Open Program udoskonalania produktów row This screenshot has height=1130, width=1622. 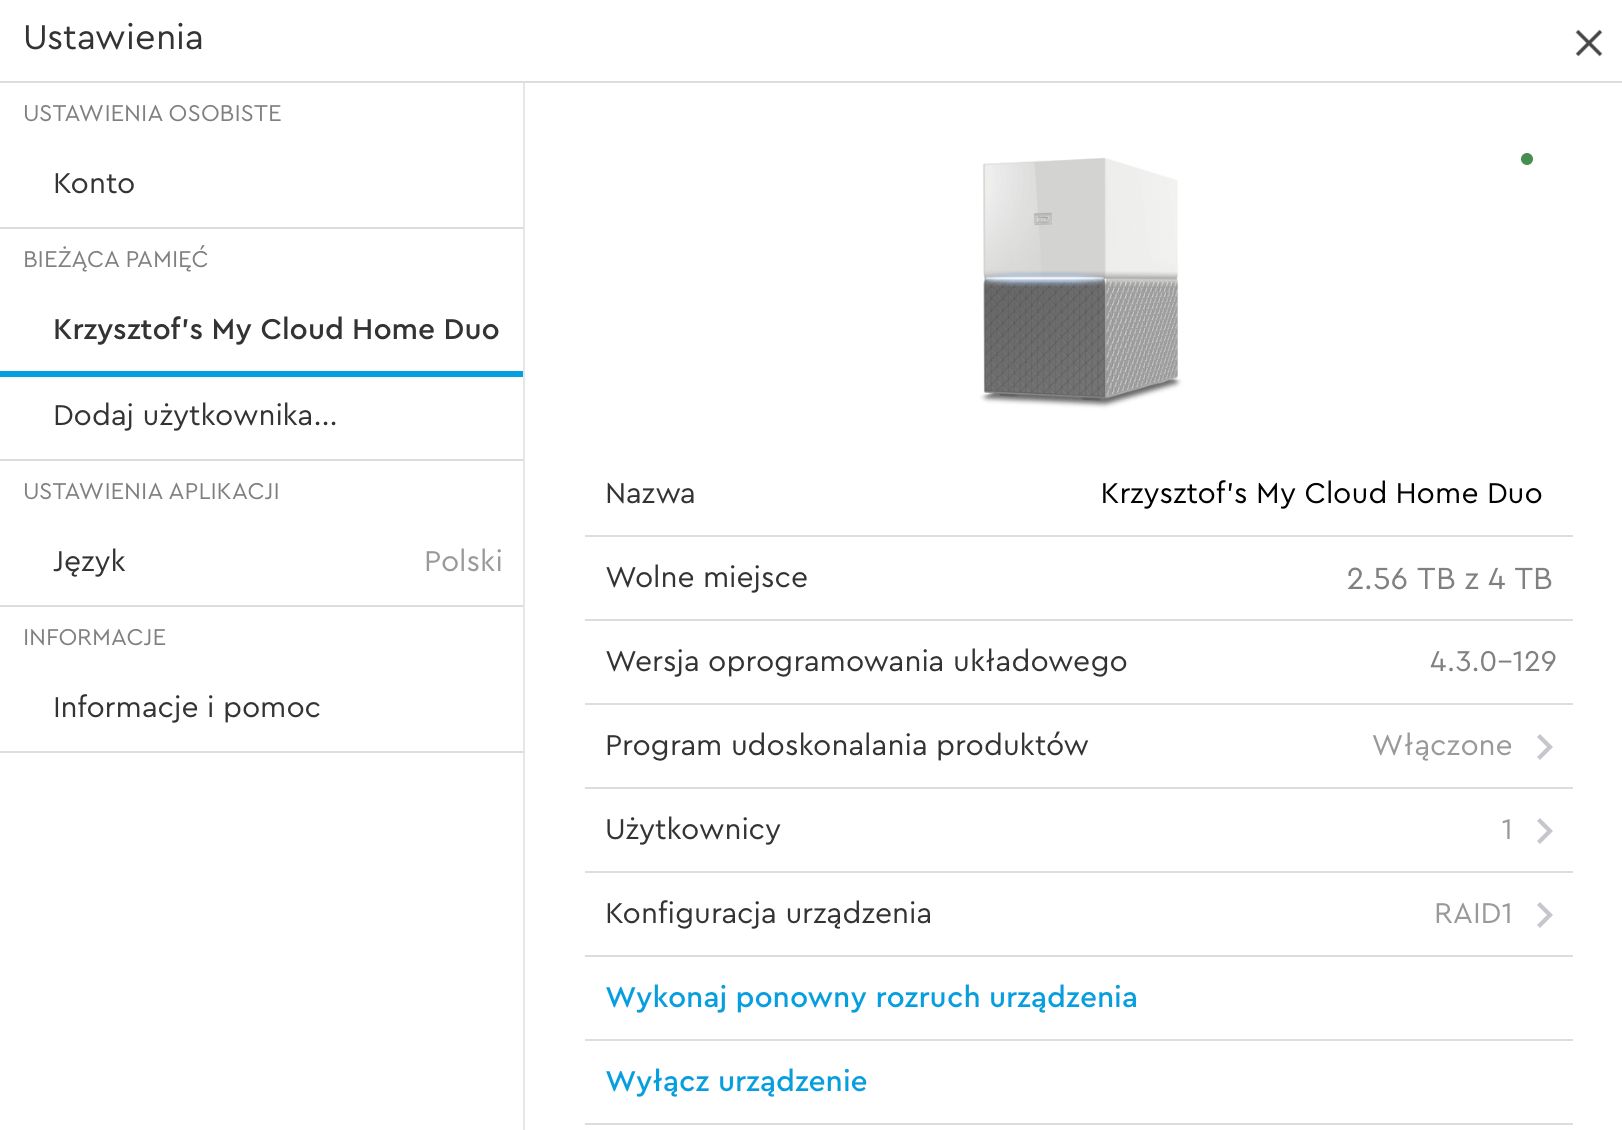1078,746
